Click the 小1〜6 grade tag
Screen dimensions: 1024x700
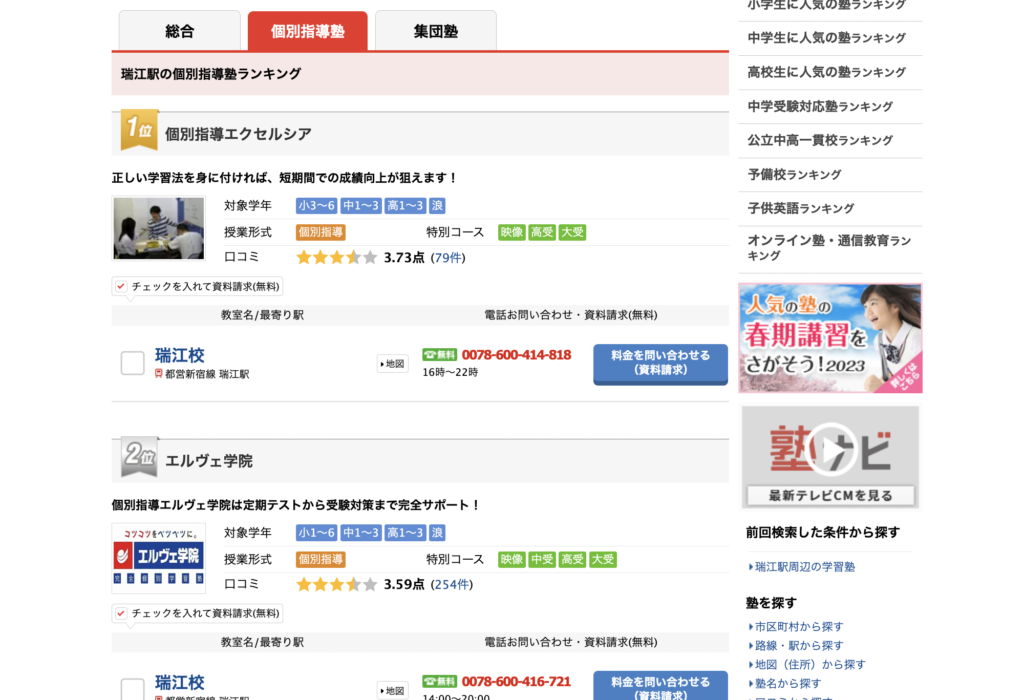click(317, 533)
